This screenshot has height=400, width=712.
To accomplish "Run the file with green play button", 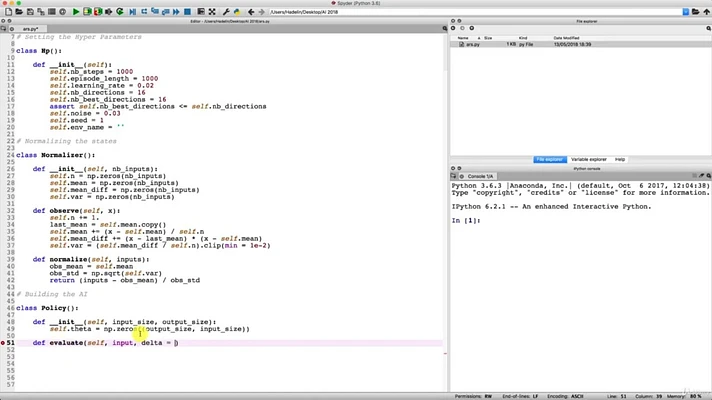I will (x=76, y=12).
